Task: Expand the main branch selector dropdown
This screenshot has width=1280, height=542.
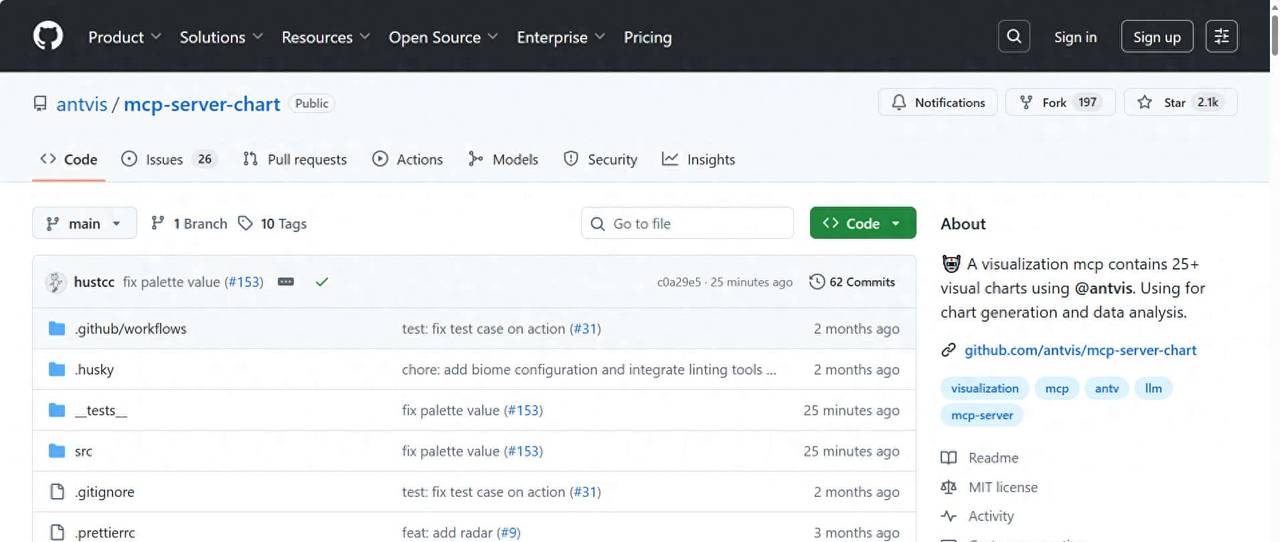Action: (x=84, y=224)
